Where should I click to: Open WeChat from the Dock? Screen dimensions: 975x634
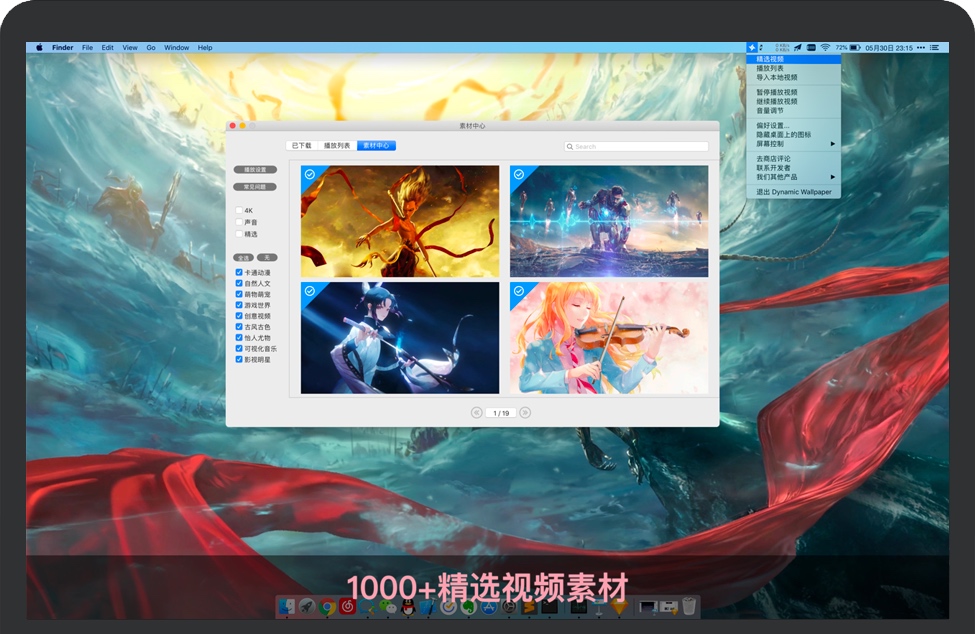388,606
